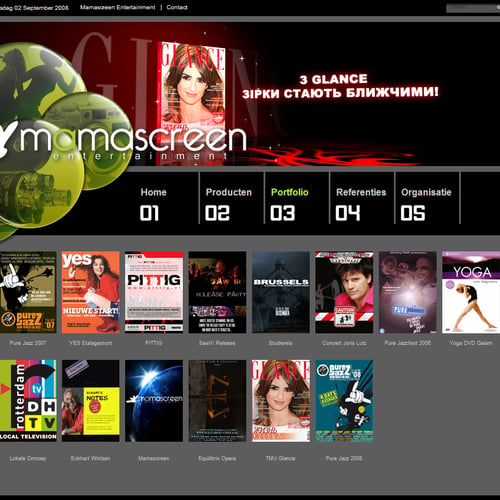The width and height of the screenshot is (500, 500).
Task: Go to Producten 02 section
Action: [229, 204]
